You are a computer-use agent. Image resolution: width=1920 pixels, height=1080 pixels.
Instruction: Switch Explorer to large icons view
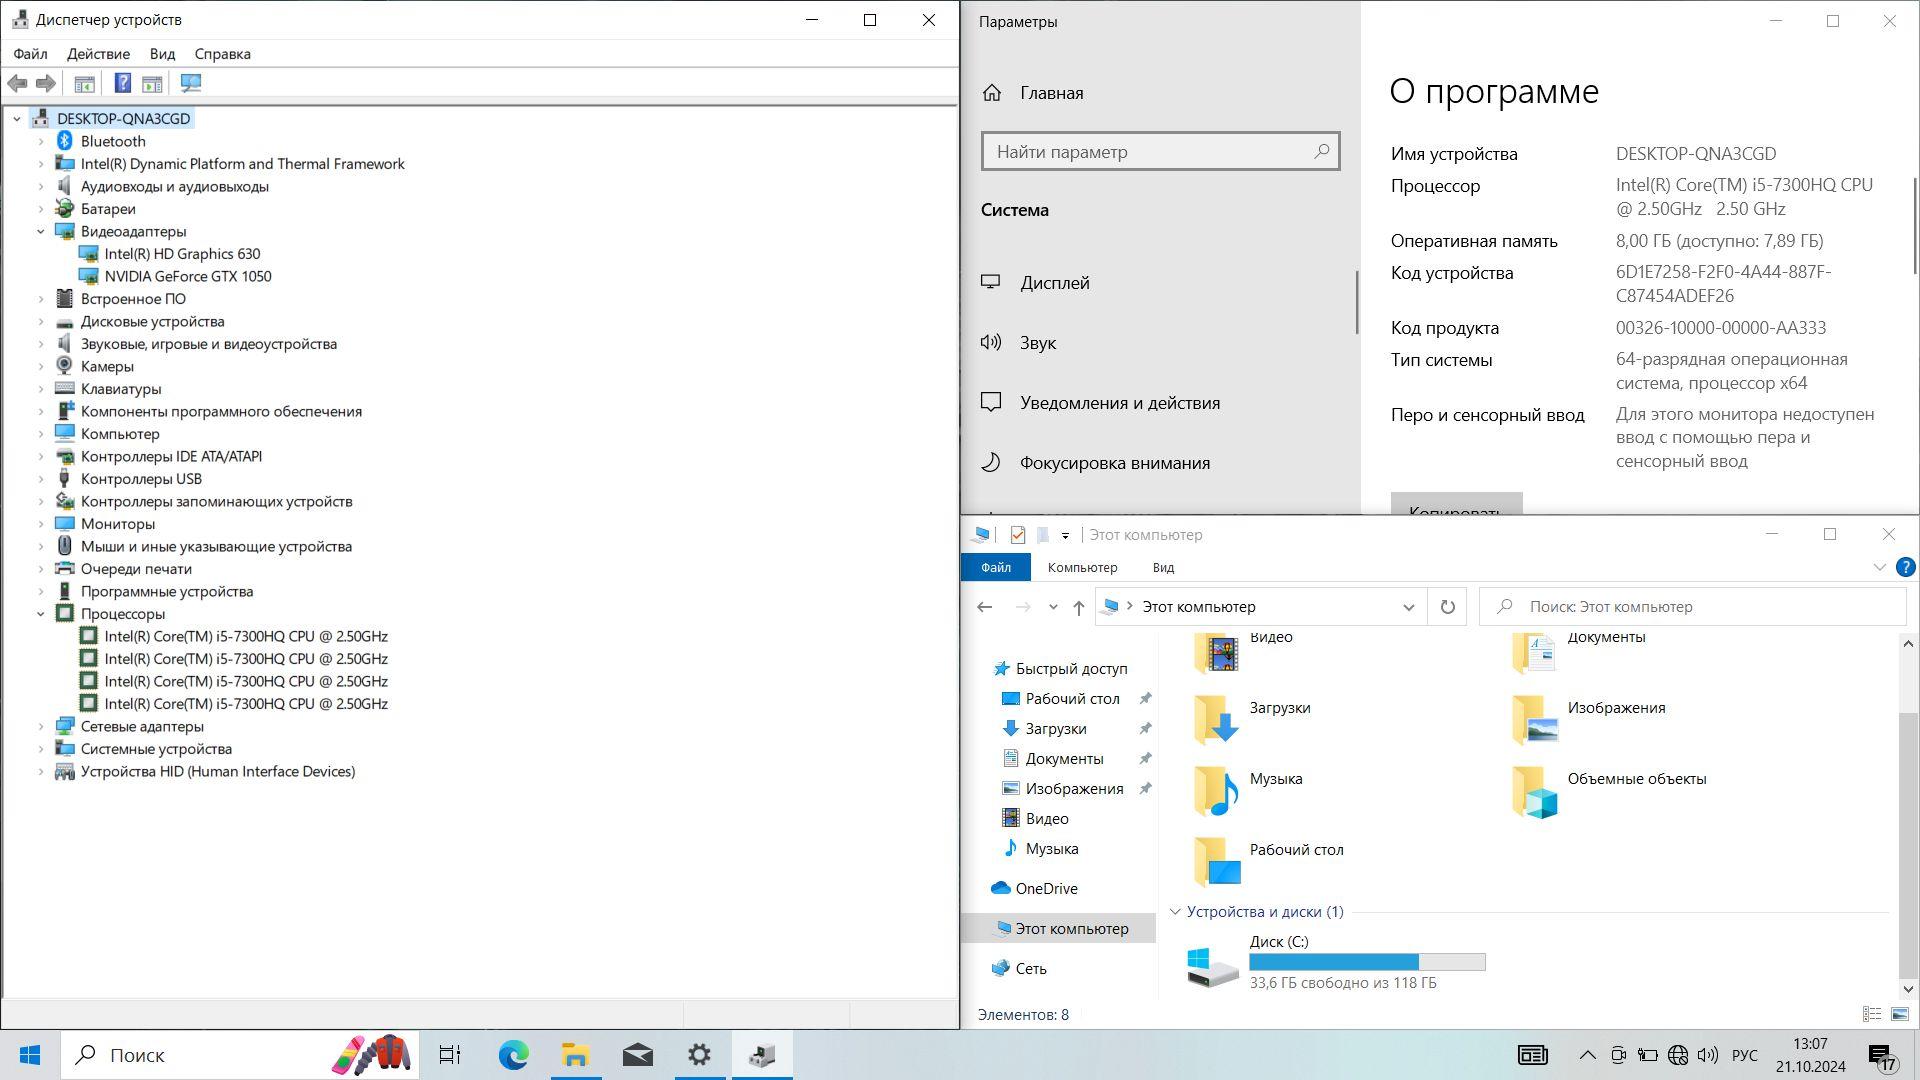[1900, 1015]
